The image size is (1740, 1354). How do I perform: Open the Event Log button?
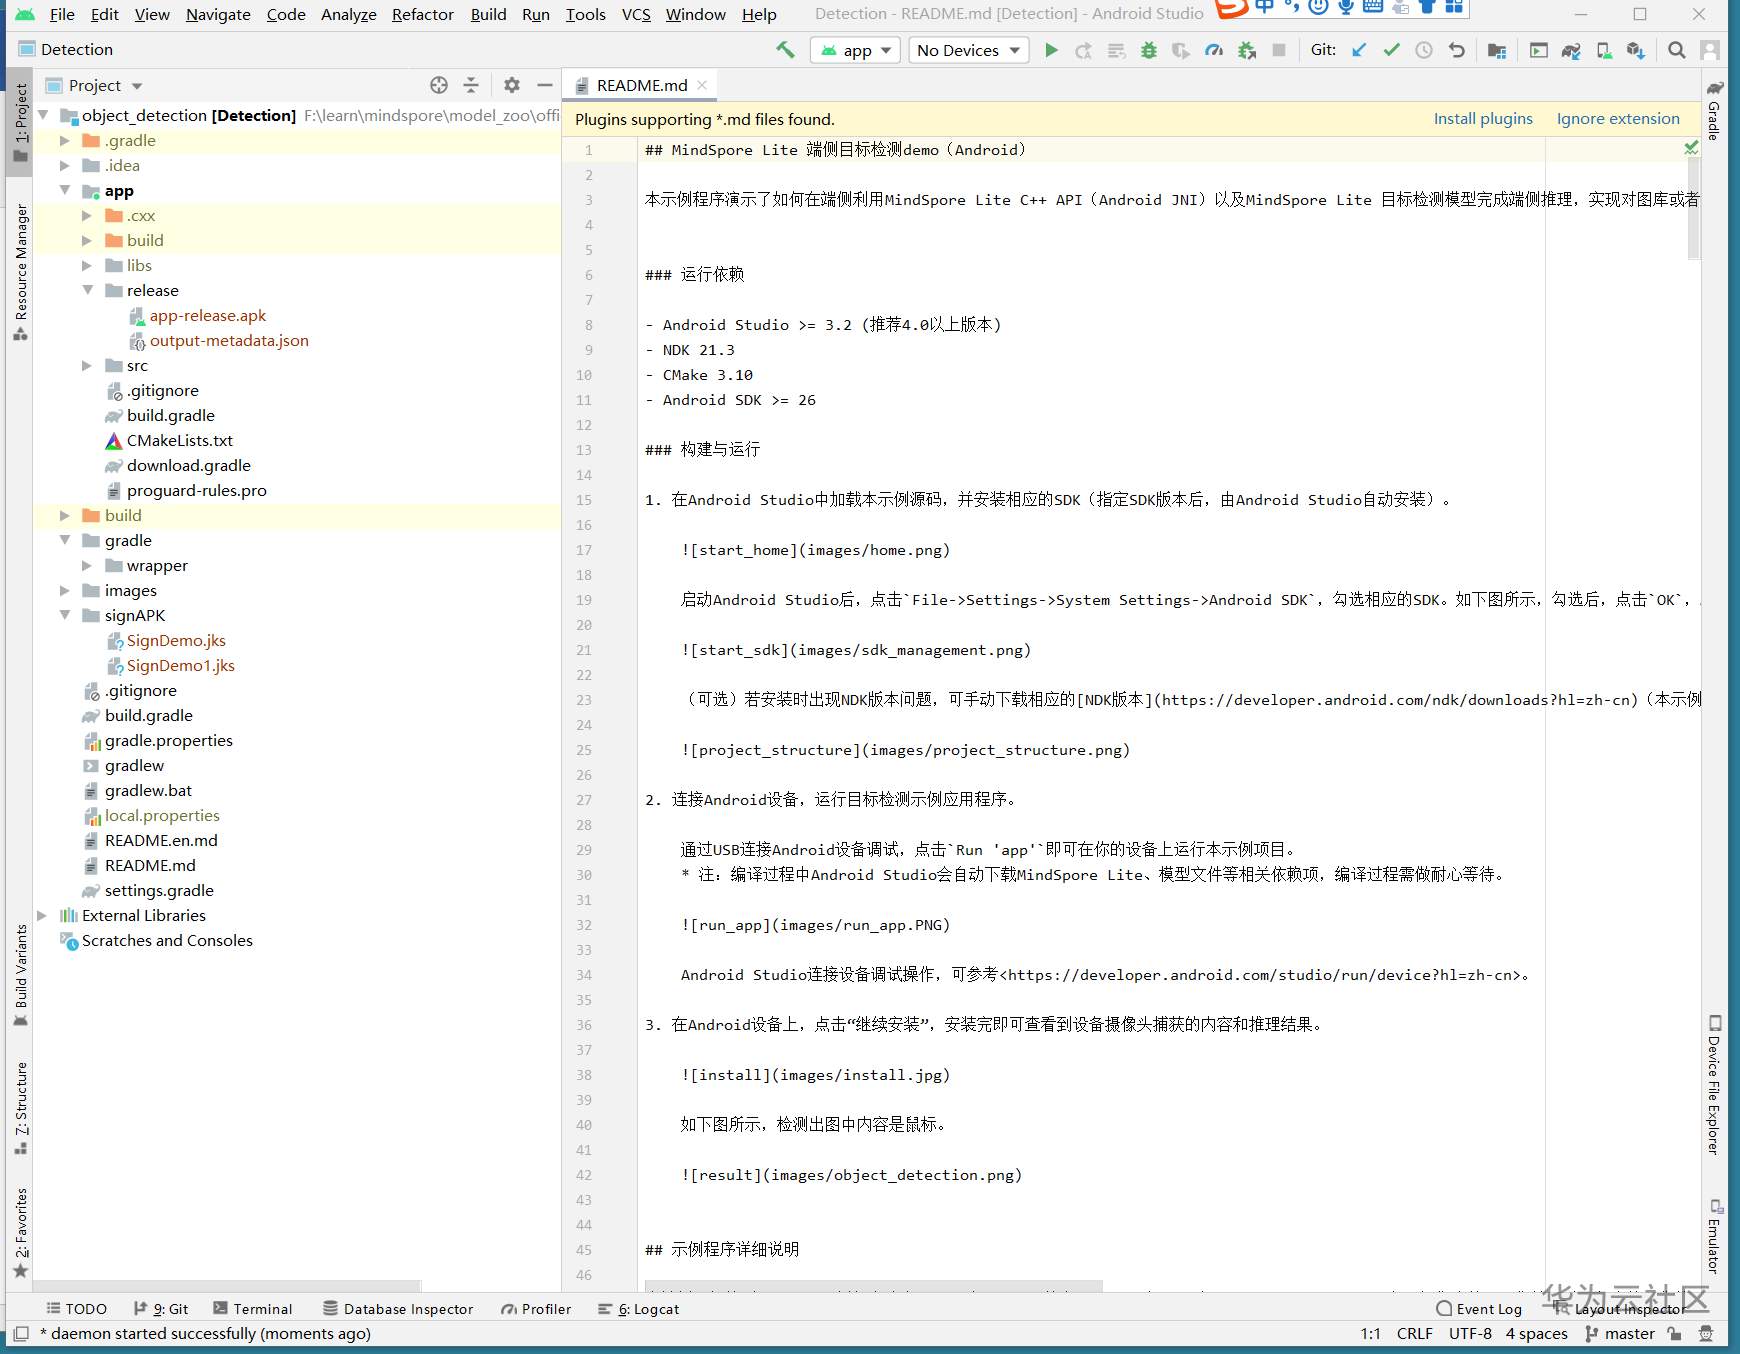click(1479, 1309)
